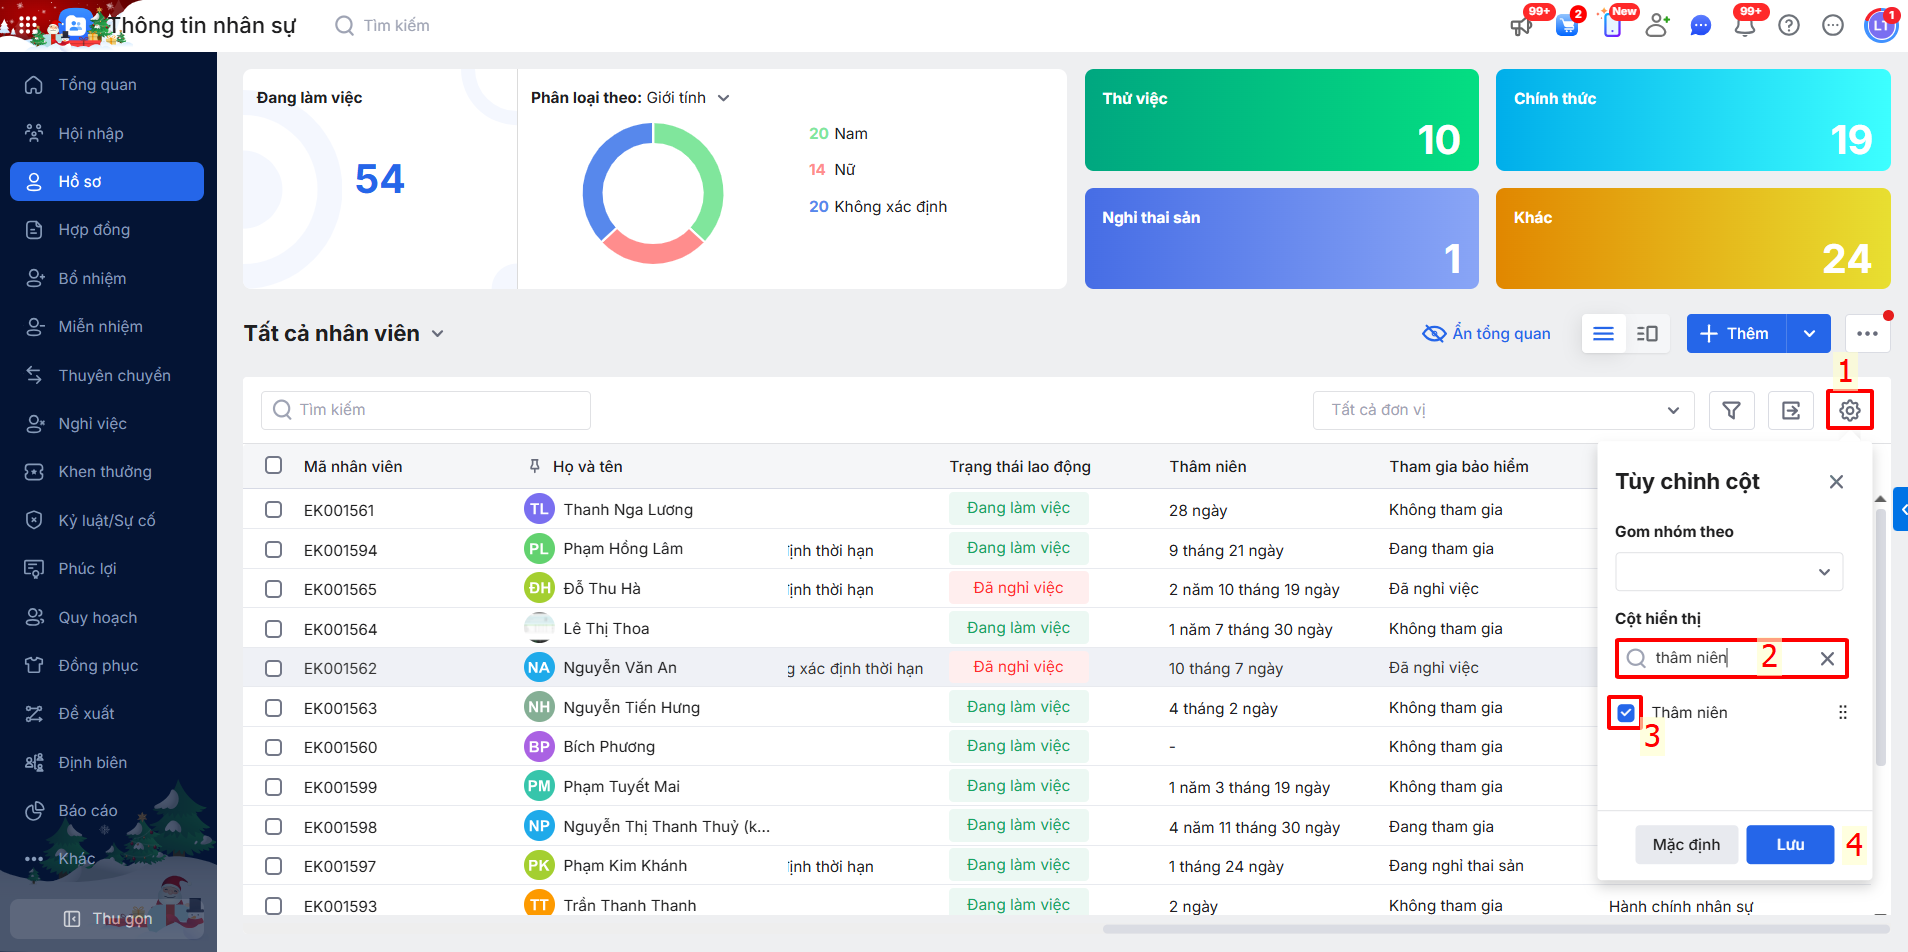The height and width of the screenshot is (952, 1908).
Task: Click the green Thử việc summary card
Action: coord(1281,120)
